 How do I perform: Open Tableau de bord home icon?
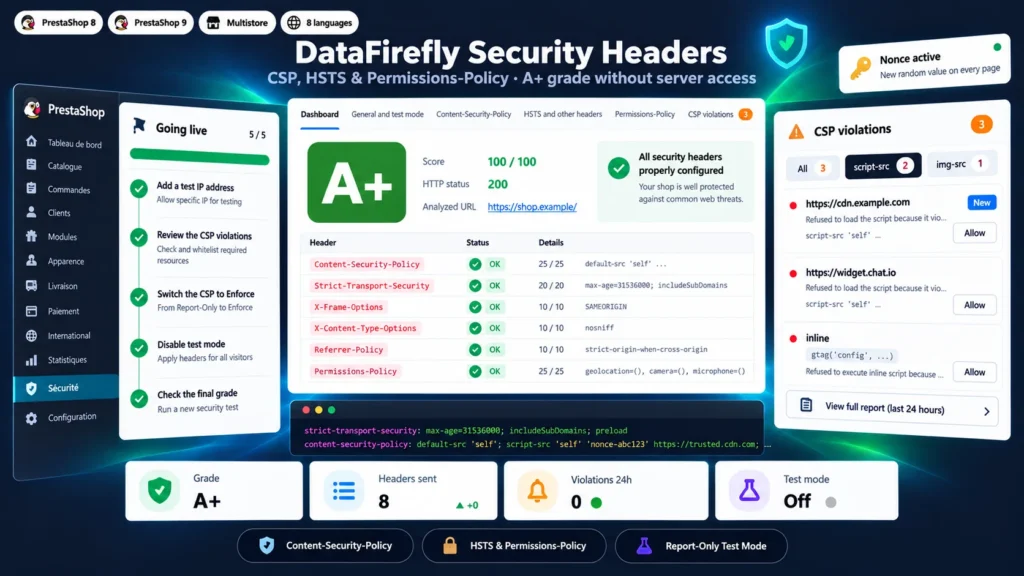pos(31,142)
